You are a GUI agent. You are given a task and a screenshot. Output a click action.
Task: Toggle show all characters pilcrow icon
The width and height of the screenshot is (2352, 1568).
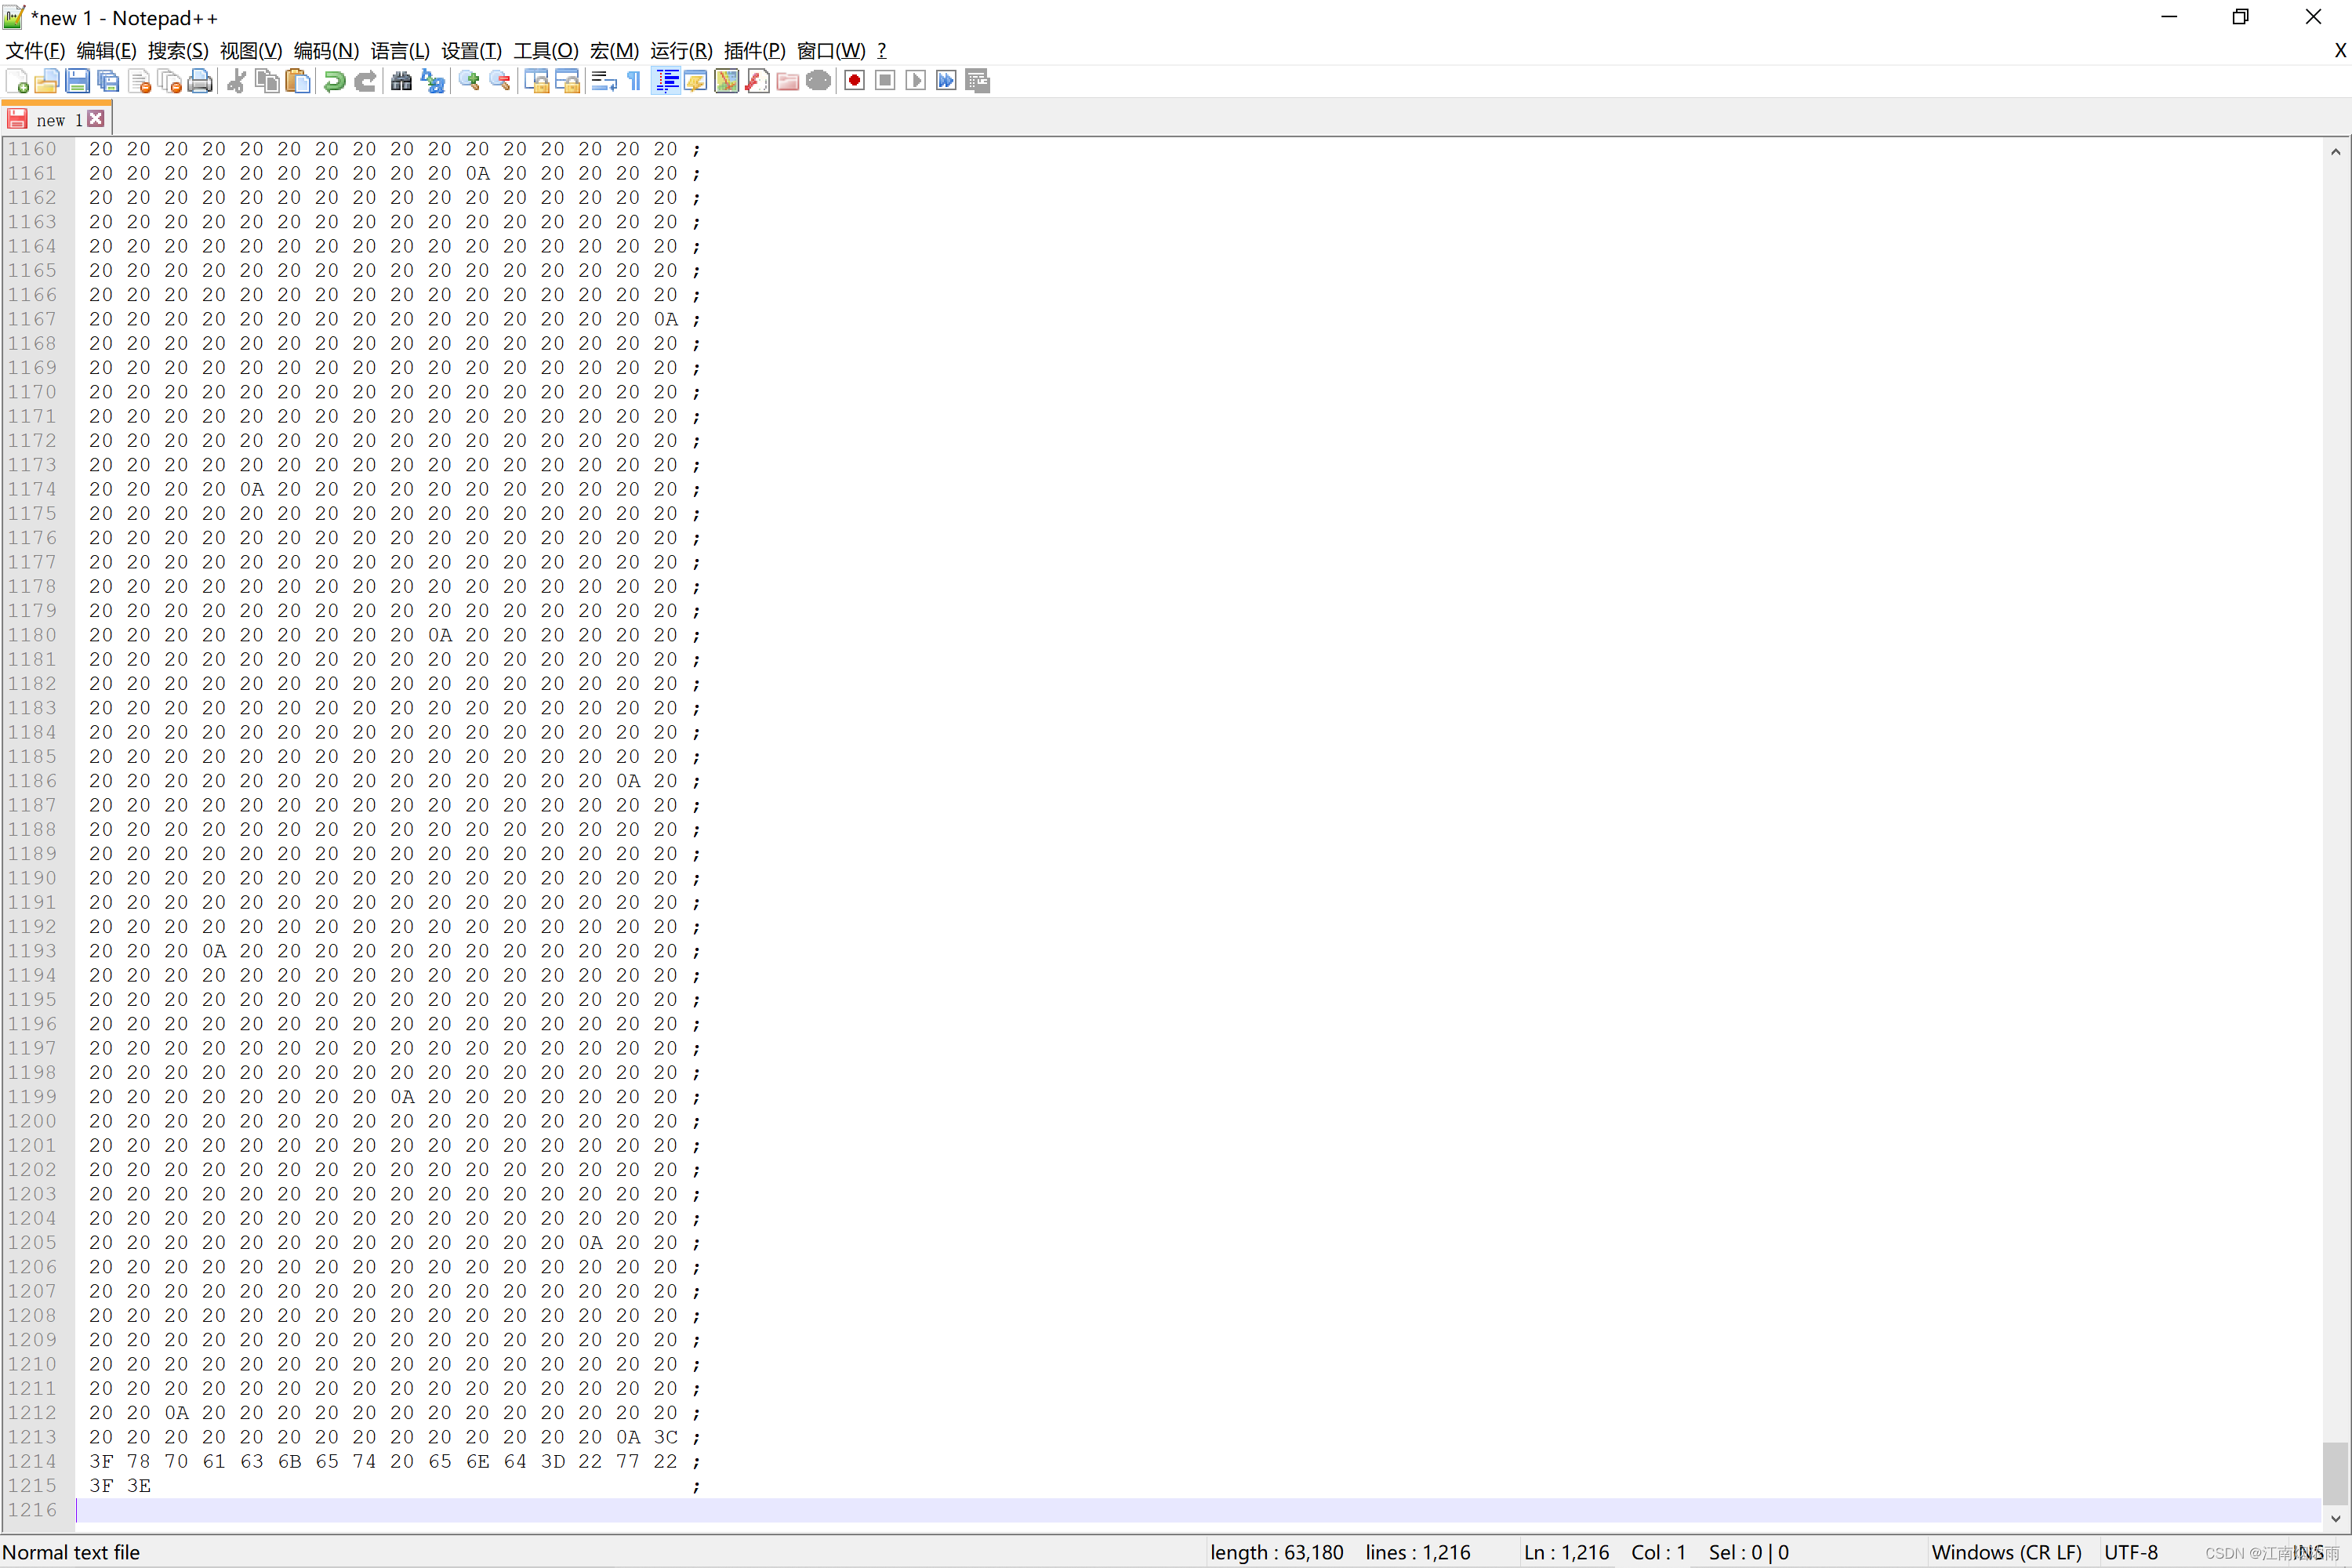coord(634,81)
